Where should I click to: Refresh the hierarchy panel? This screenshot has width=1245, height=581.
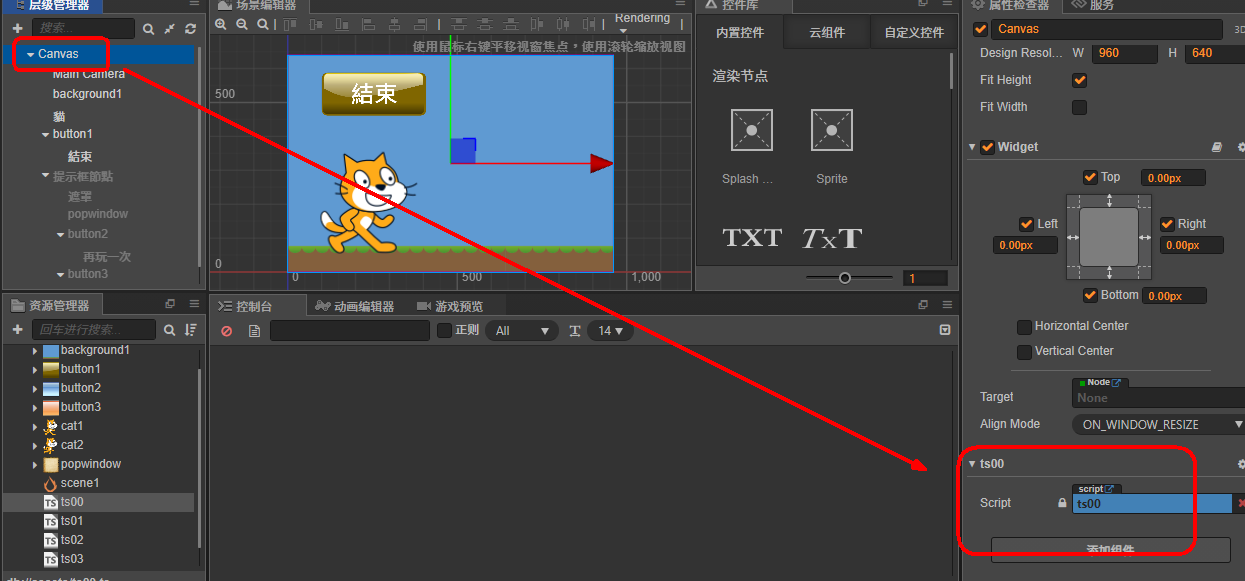pos(190,29)
